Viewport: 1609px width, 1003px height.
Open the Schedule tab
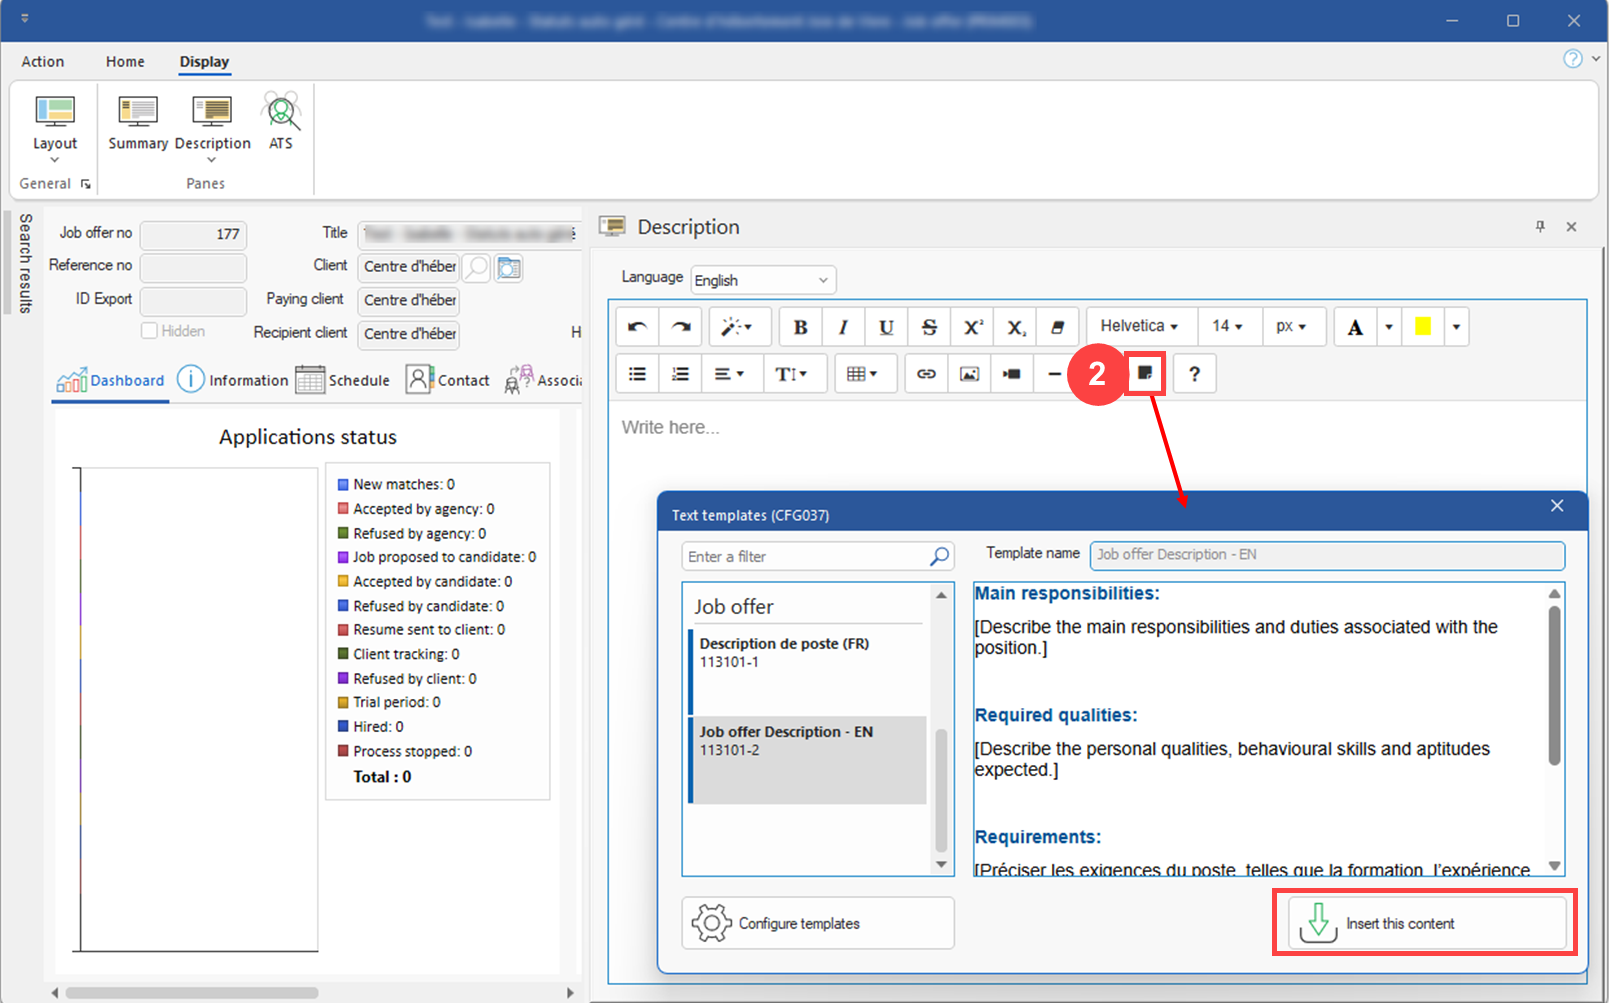(343, 380)
